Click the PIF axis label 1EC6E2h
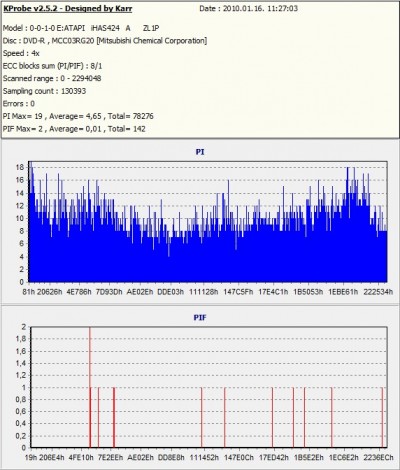The image size is (400, 470). click(344, 457)
